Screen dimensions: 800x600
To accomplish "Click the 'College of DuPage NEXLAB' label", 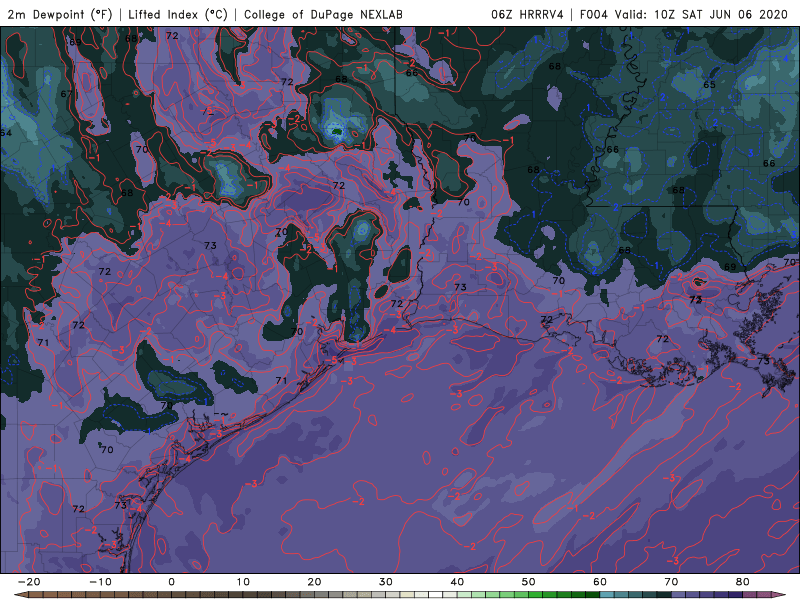I will pyautogui.click(x=323, y=14).
